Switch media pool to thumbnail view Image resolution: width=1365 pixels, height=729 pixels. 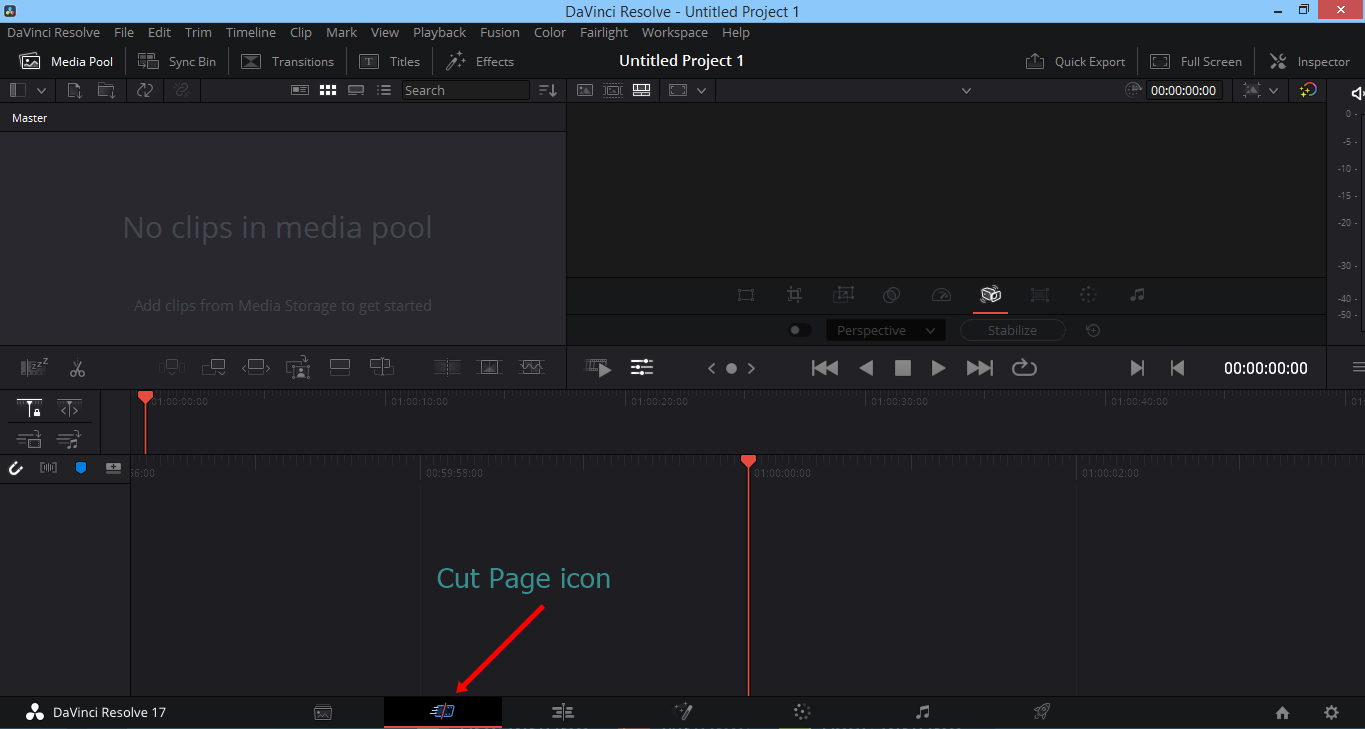[328, 90]
